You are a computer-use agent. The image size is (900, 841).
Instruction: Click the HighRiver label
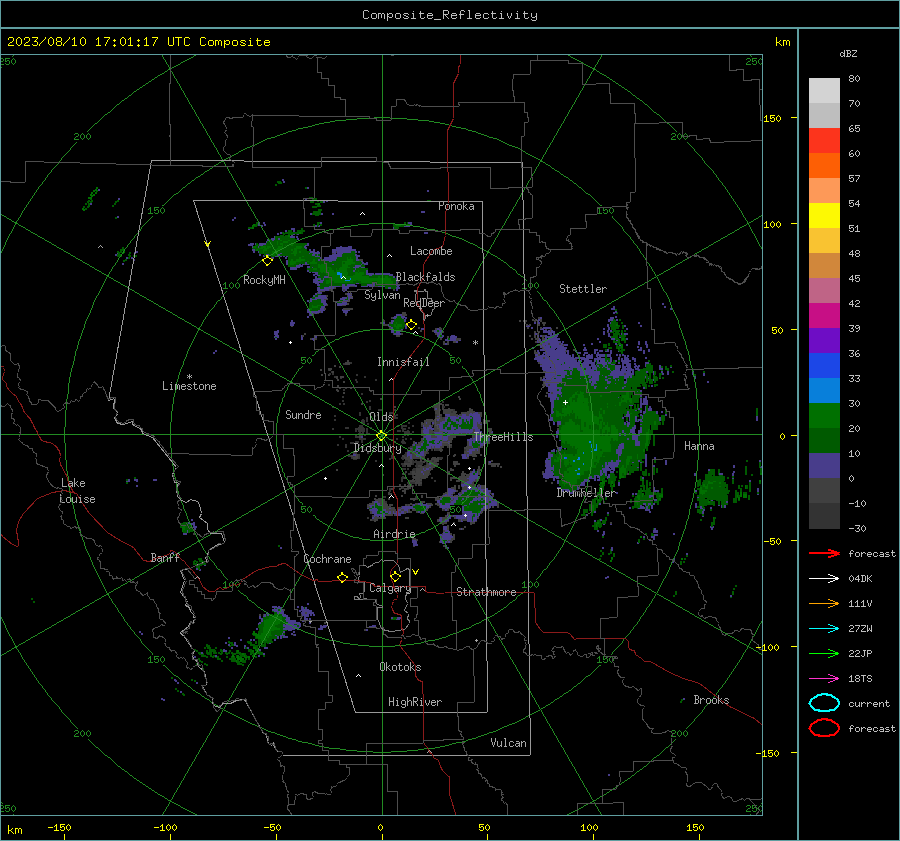[415, 702]
